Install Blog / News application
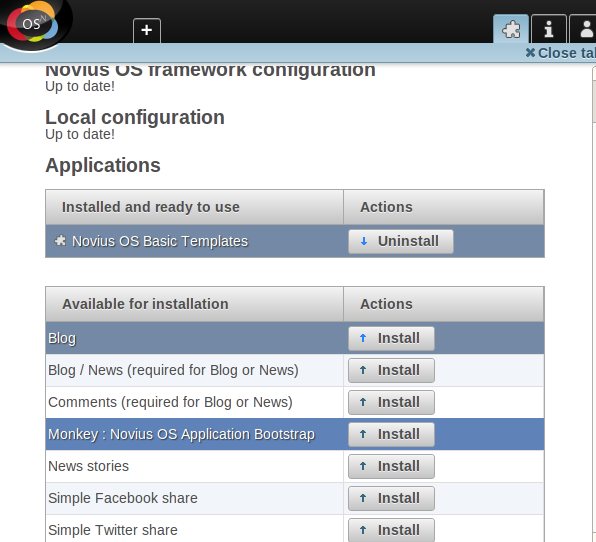Screen dimensions: 596x542 391,370
